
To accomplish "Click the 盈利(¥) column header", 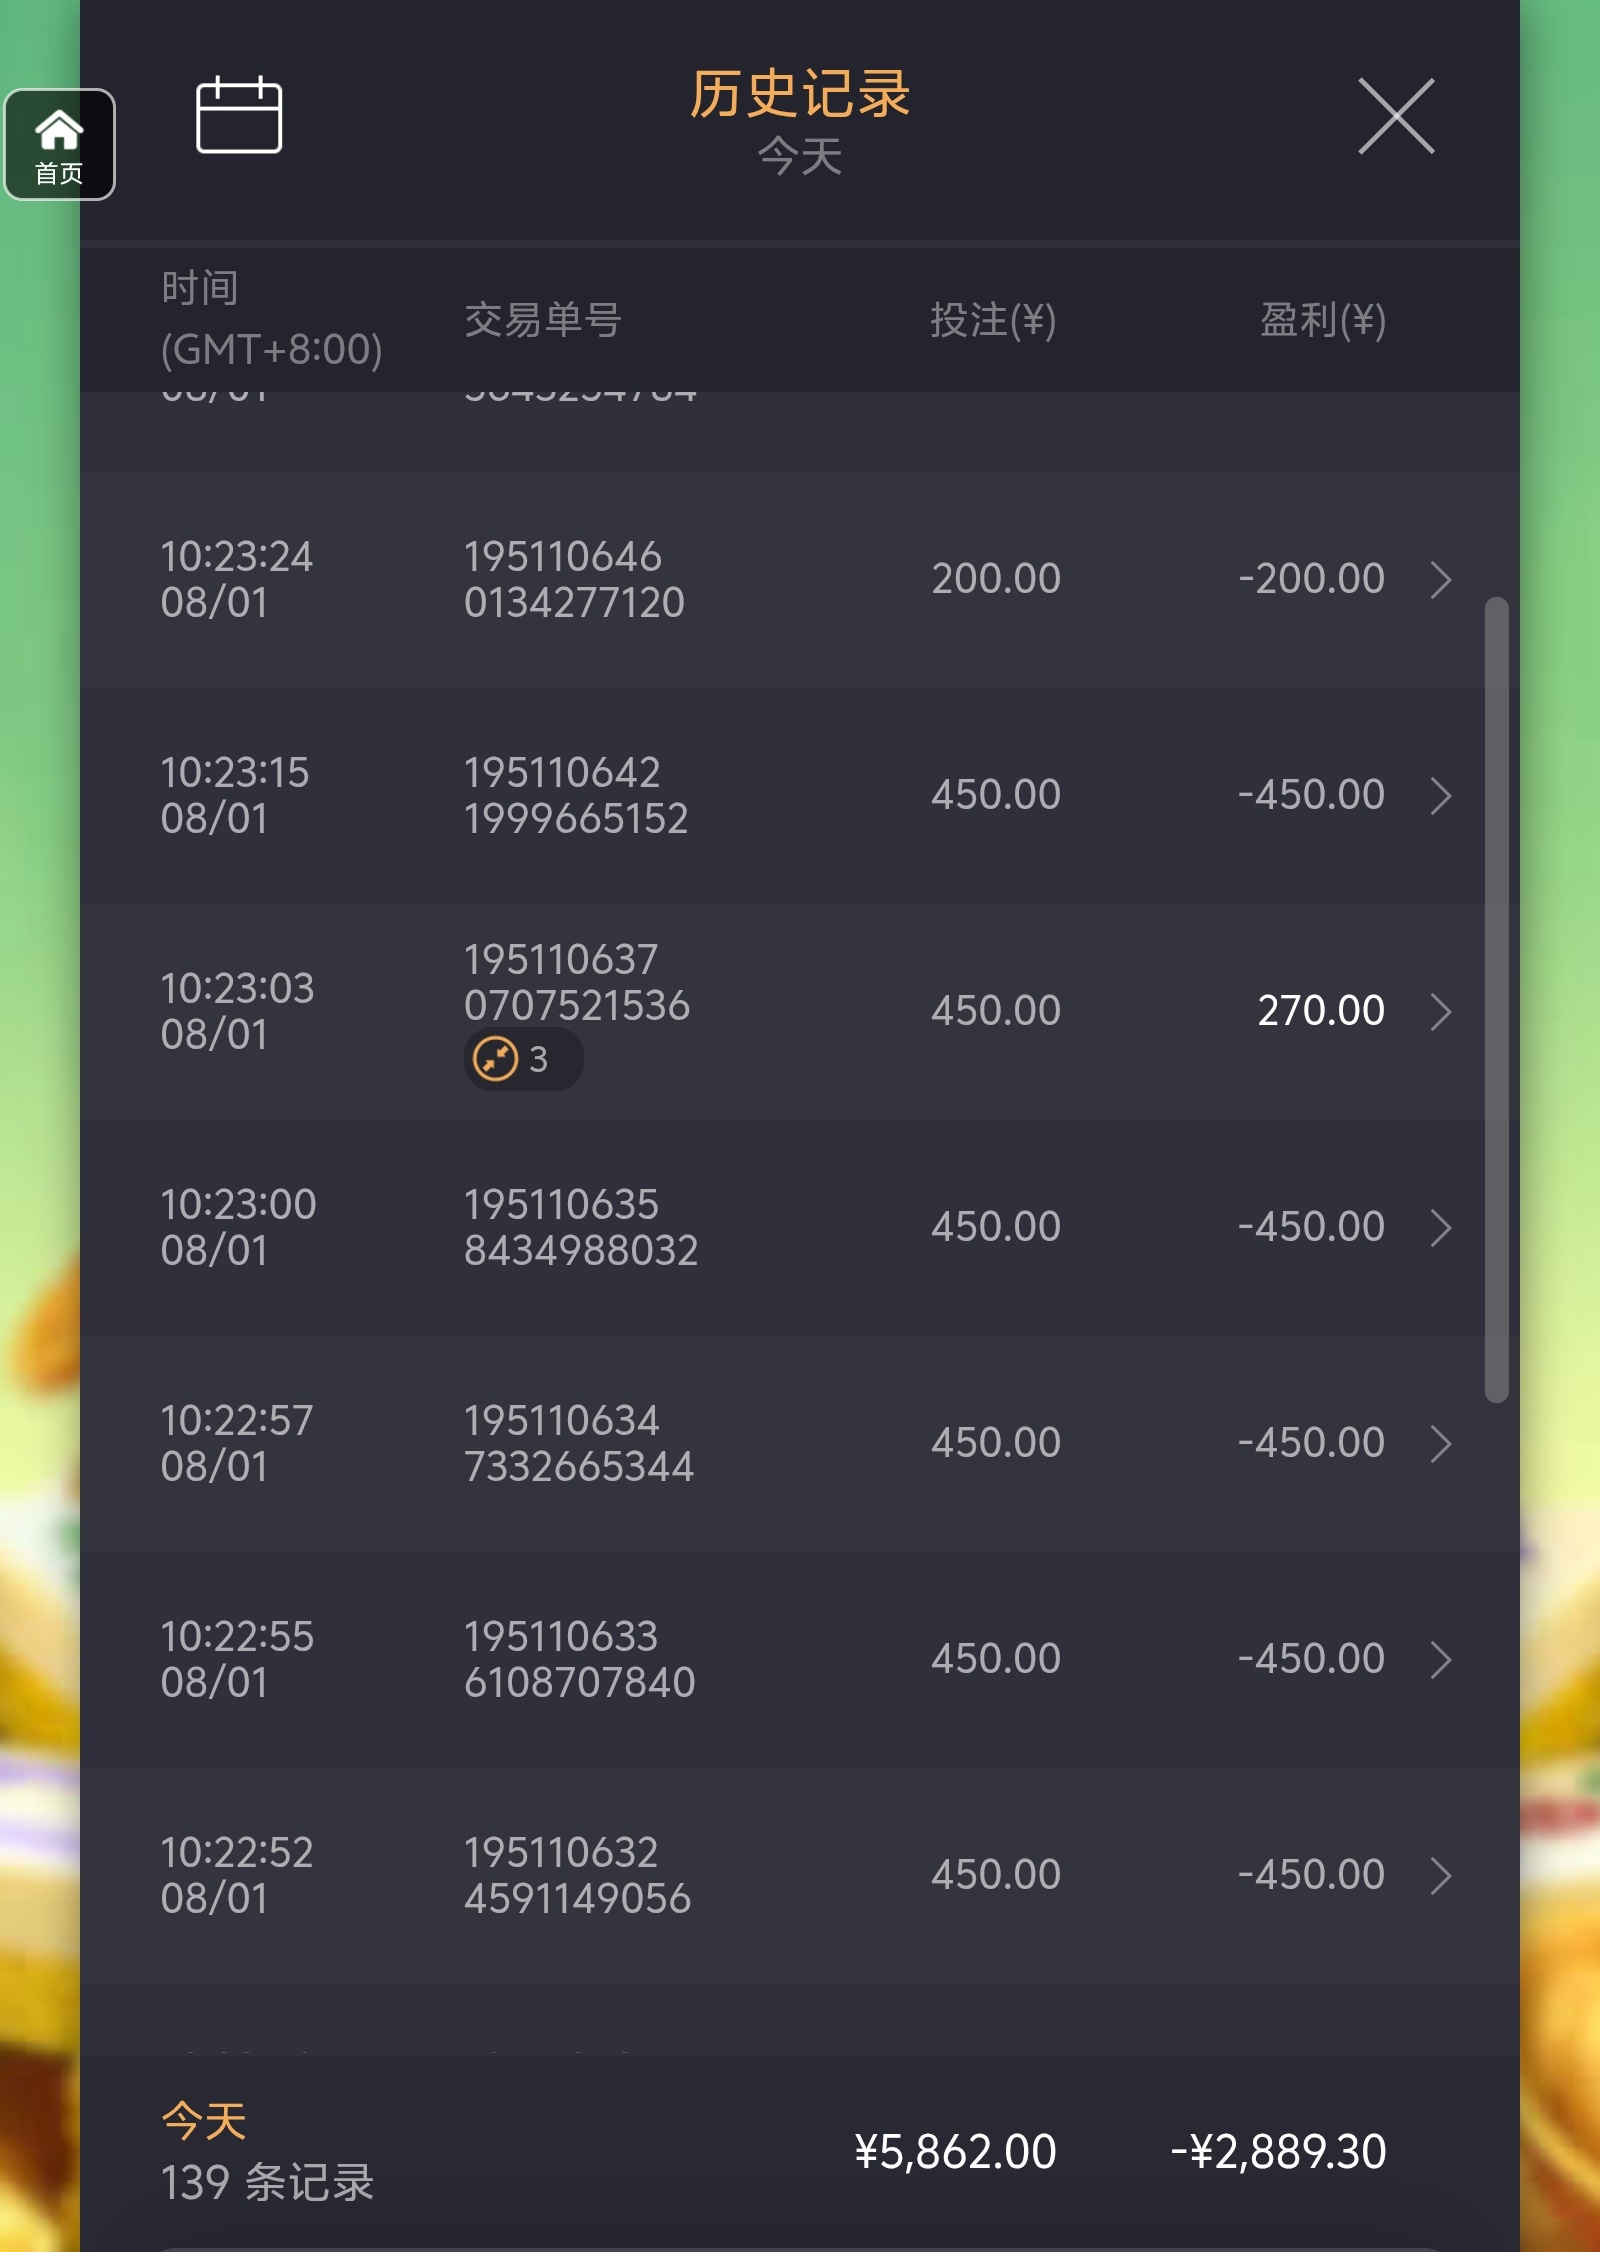I will (1322, 320).
